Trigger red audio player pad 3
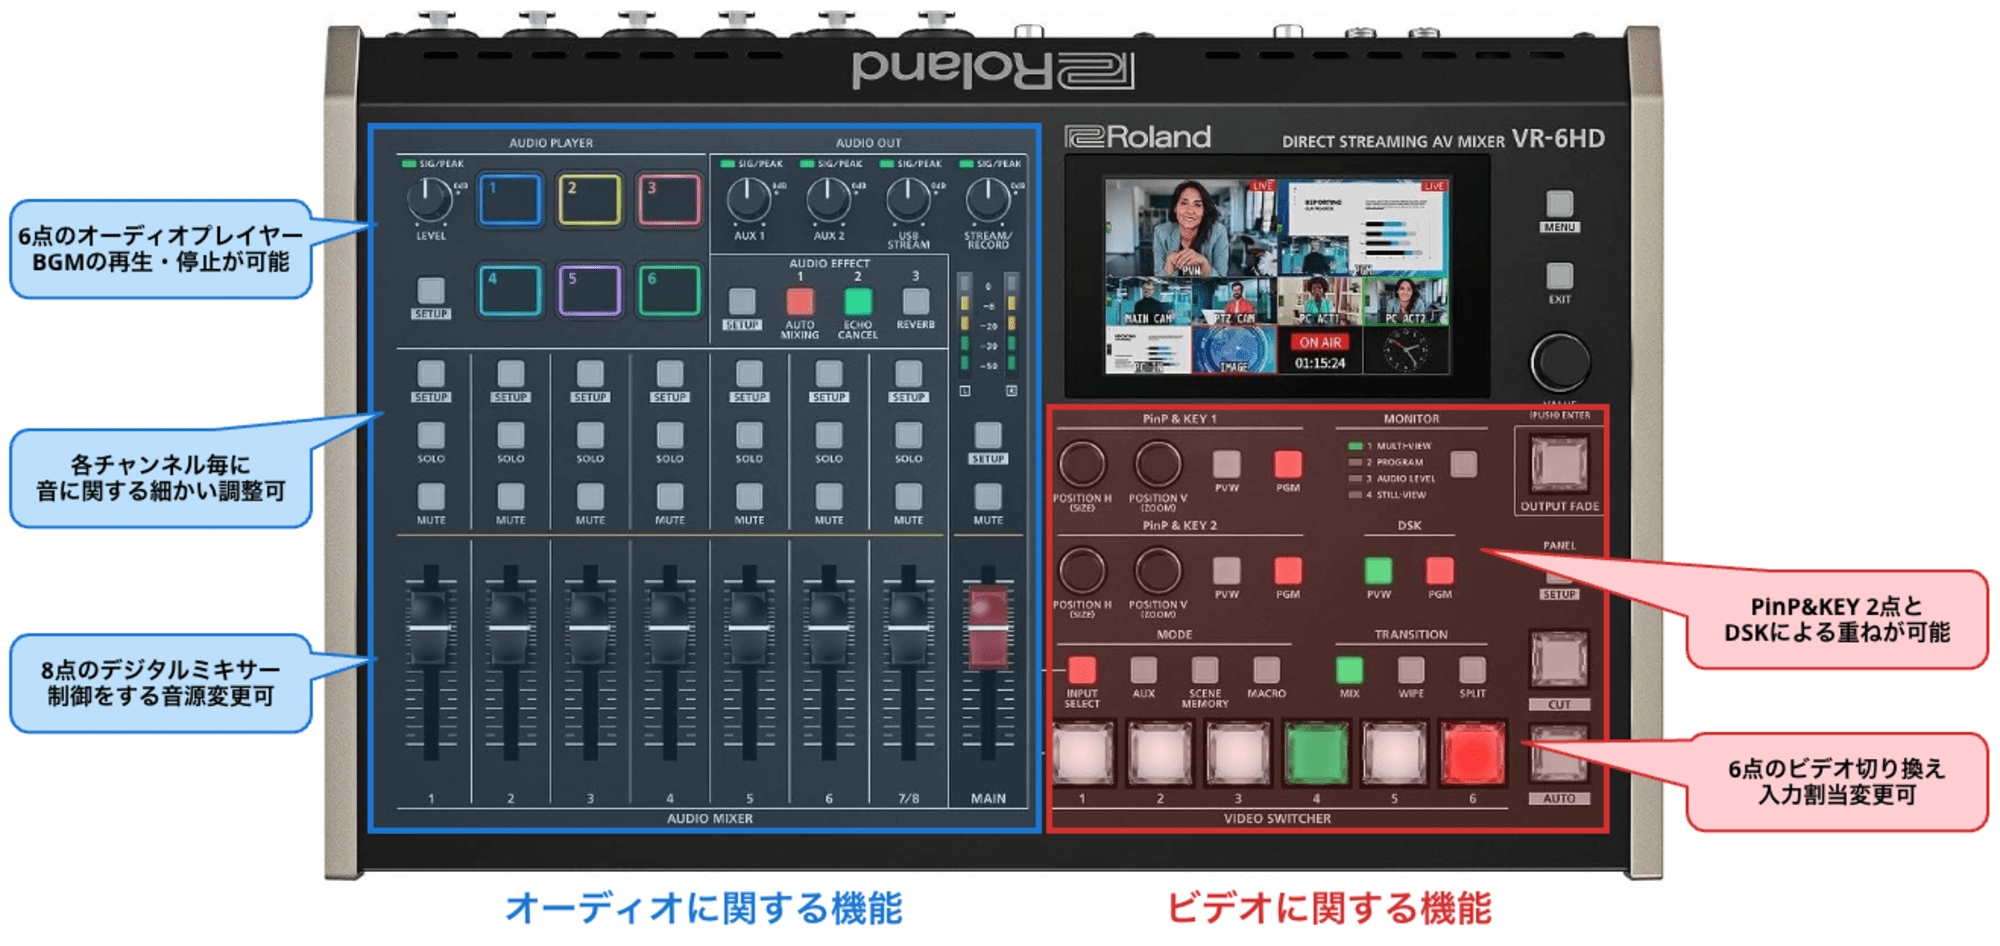Viewport: 2000px width, 946px height. pyautogui.click(x=669, y=199)
